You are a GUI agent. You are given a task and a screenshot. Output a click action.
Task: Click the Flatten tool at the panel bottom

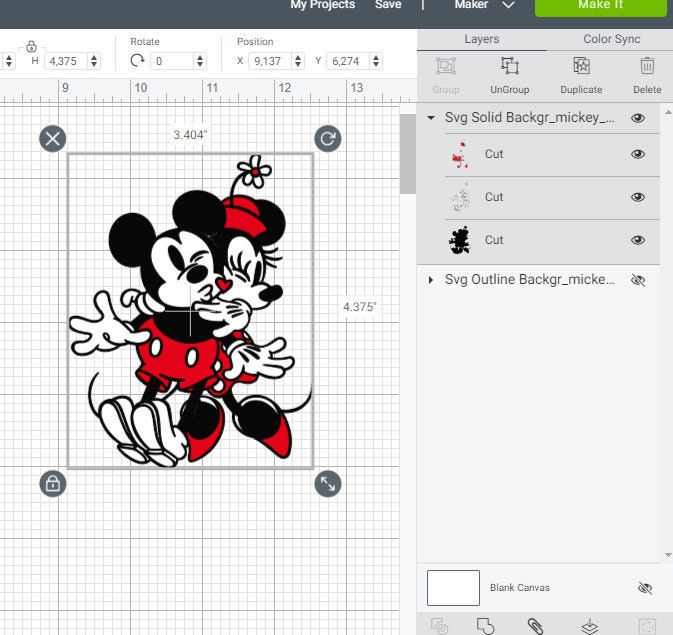coord(590,626)
